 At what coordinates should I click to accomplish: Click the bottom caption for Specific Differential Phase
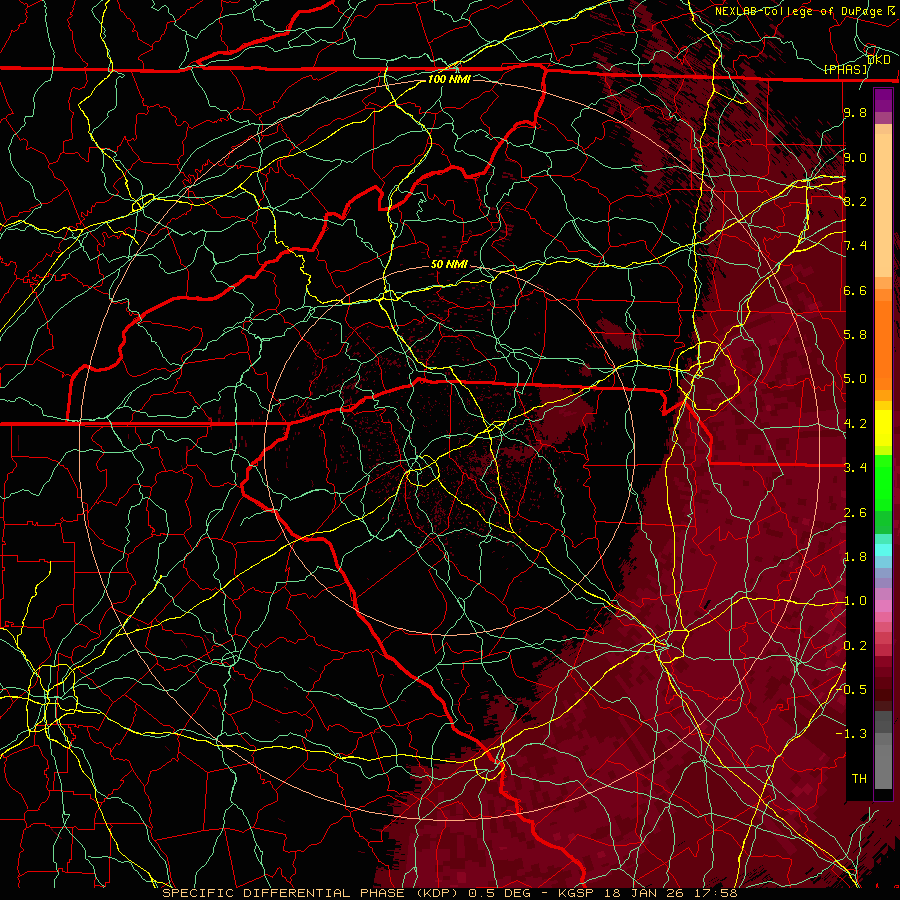pos(450,893)
